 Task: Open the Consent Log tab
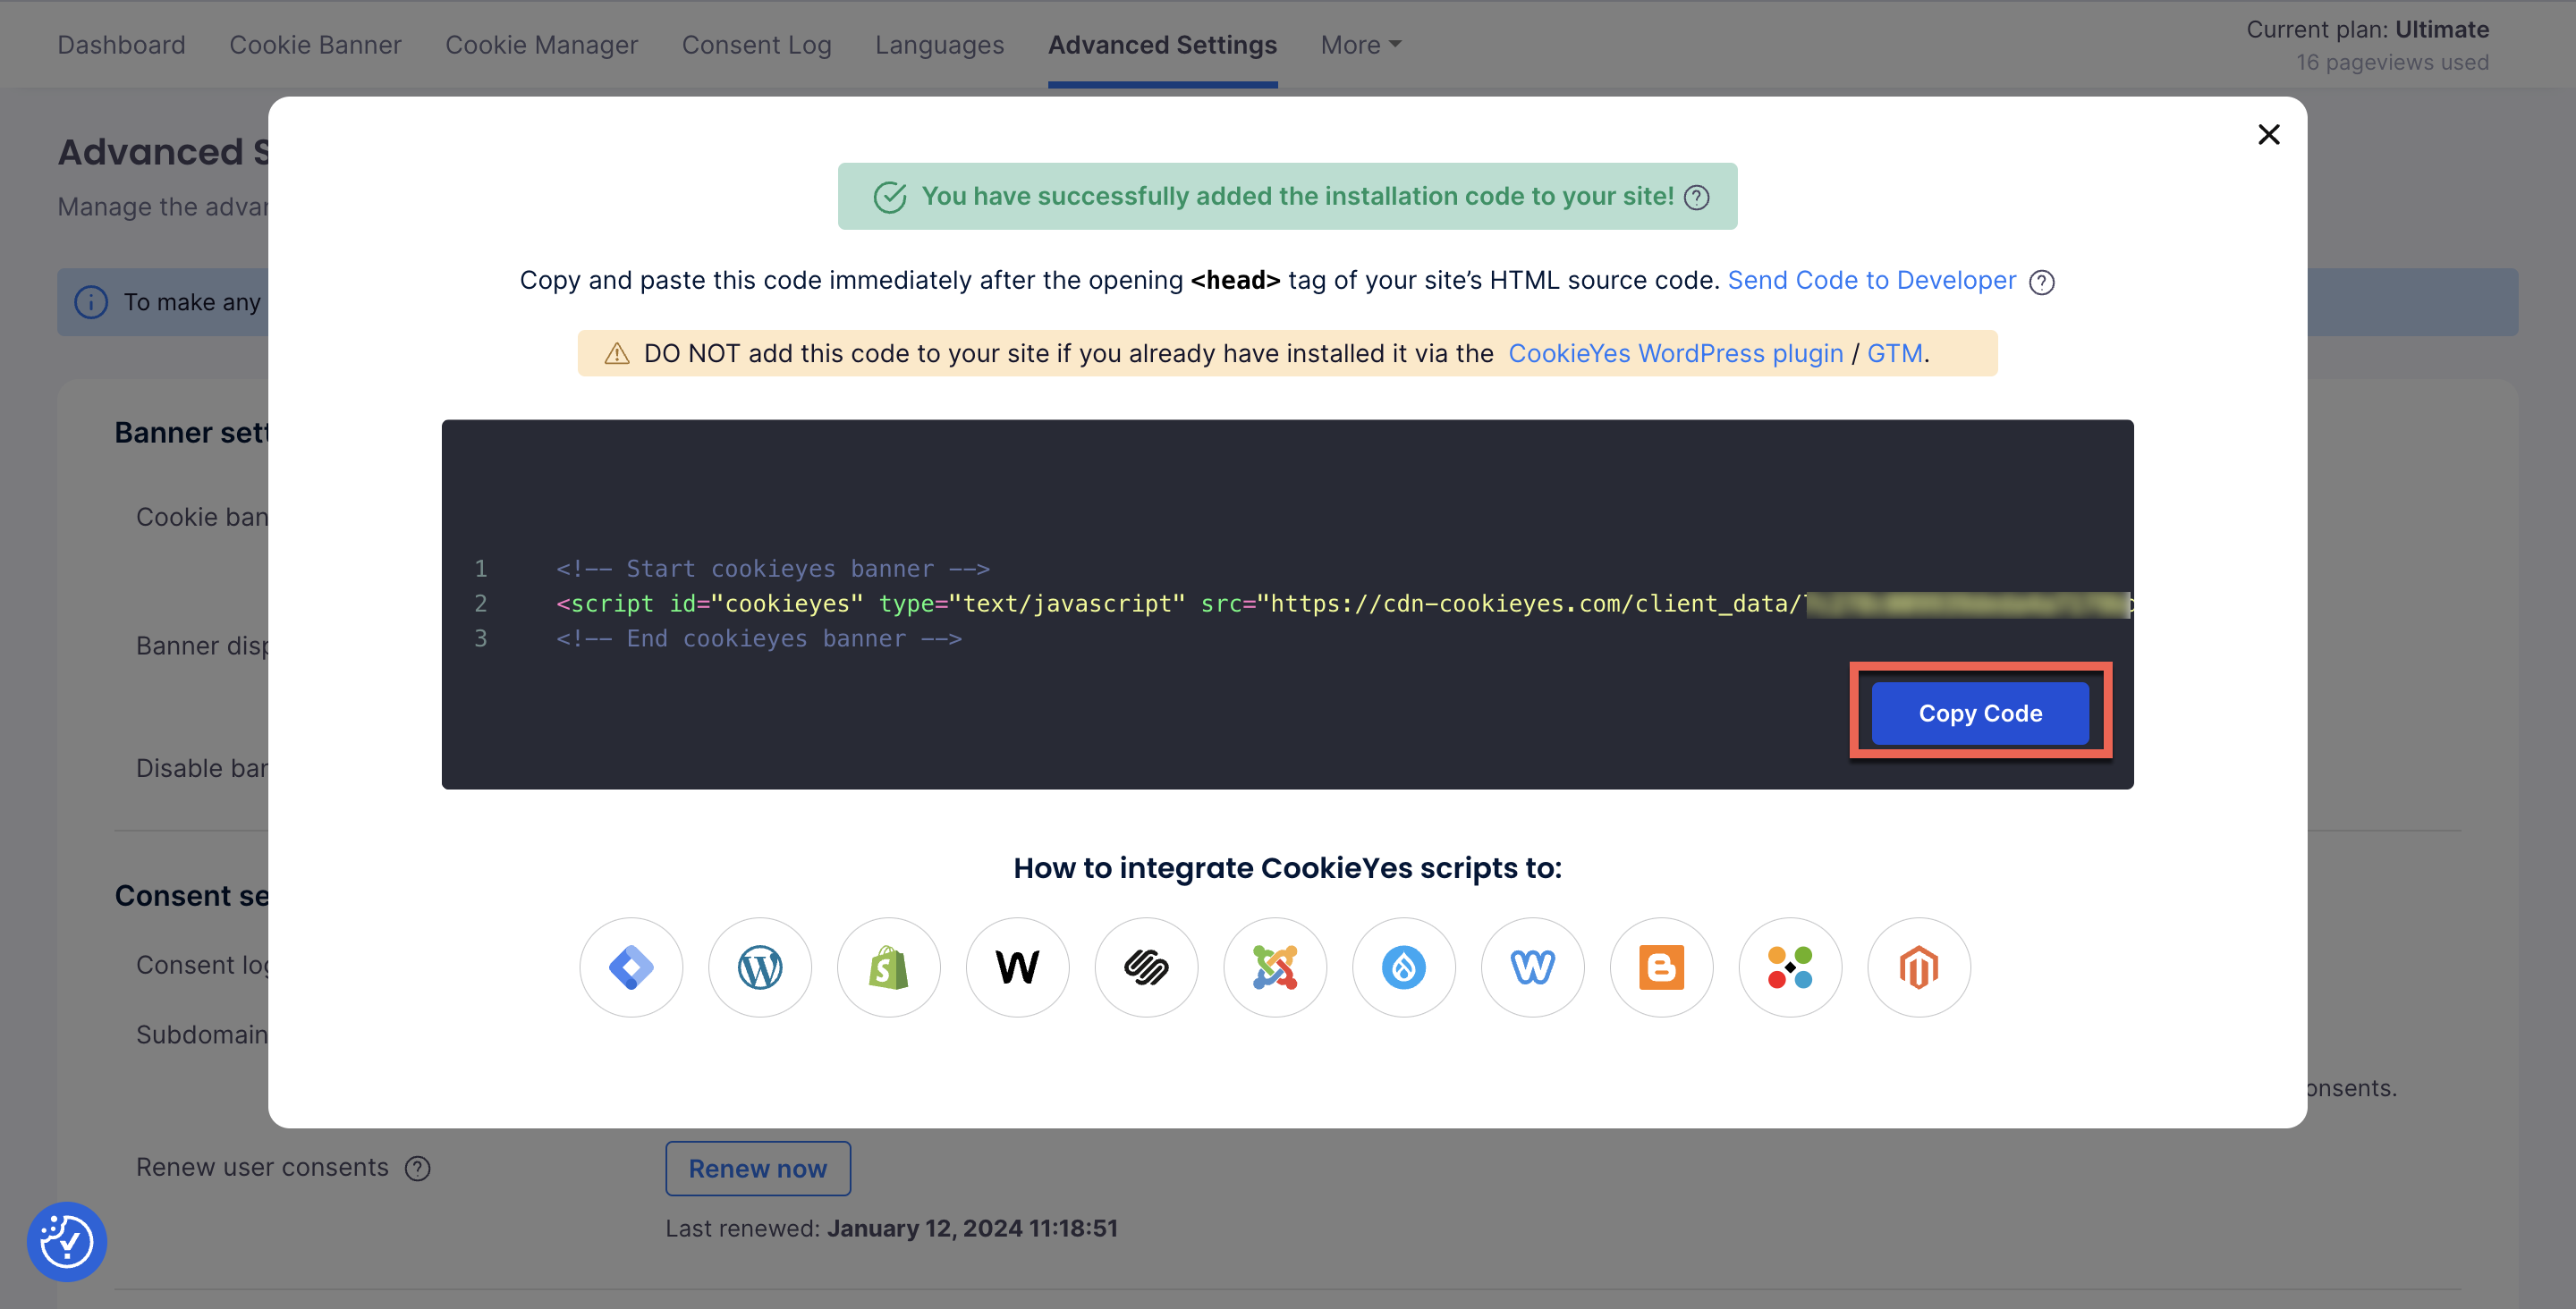tap(756, 45)
